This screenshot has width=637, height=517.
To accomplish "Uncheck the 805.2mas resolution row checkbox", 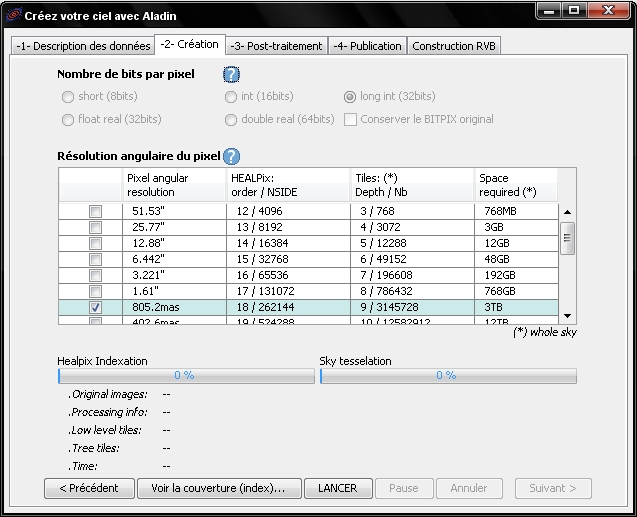I will point(95,307).
